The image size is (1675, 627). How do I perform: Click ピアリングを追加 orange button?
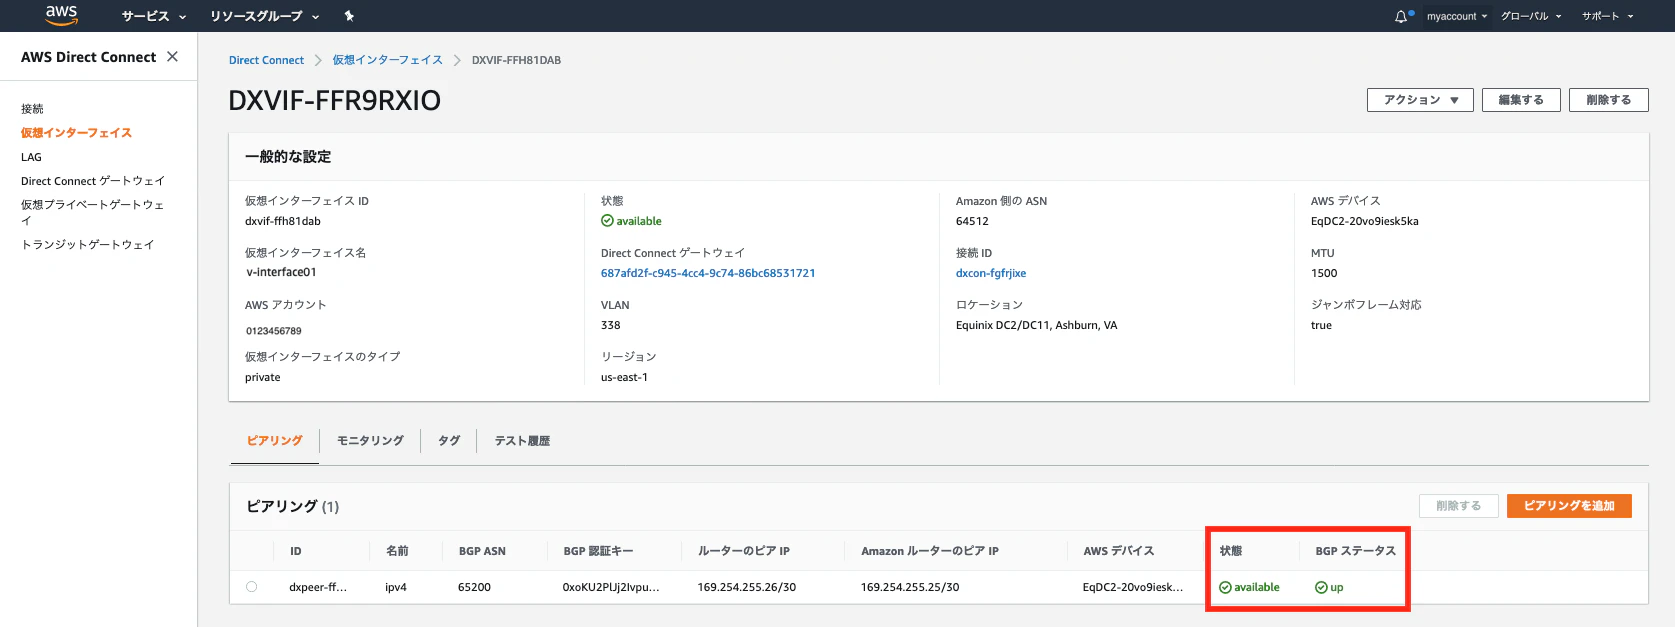[1569, 506]
